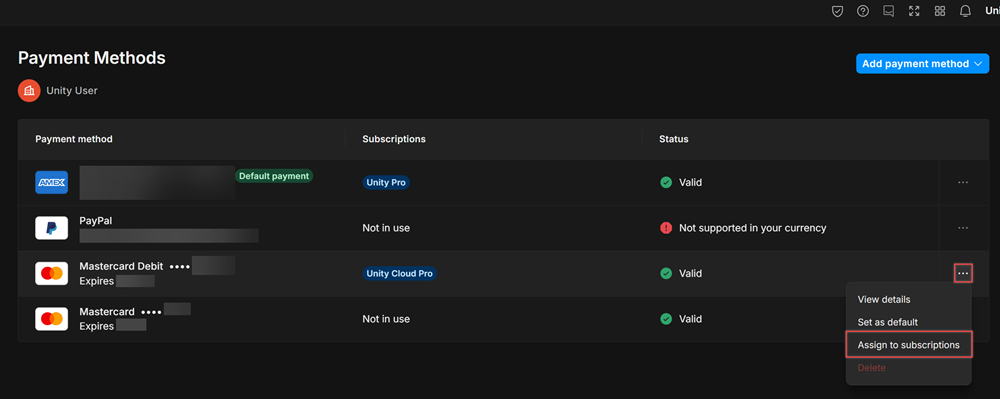The width and height of the screenshot is (1000, 399).
Task: Click Not in use in last Mastercard row
Action: 386,319
